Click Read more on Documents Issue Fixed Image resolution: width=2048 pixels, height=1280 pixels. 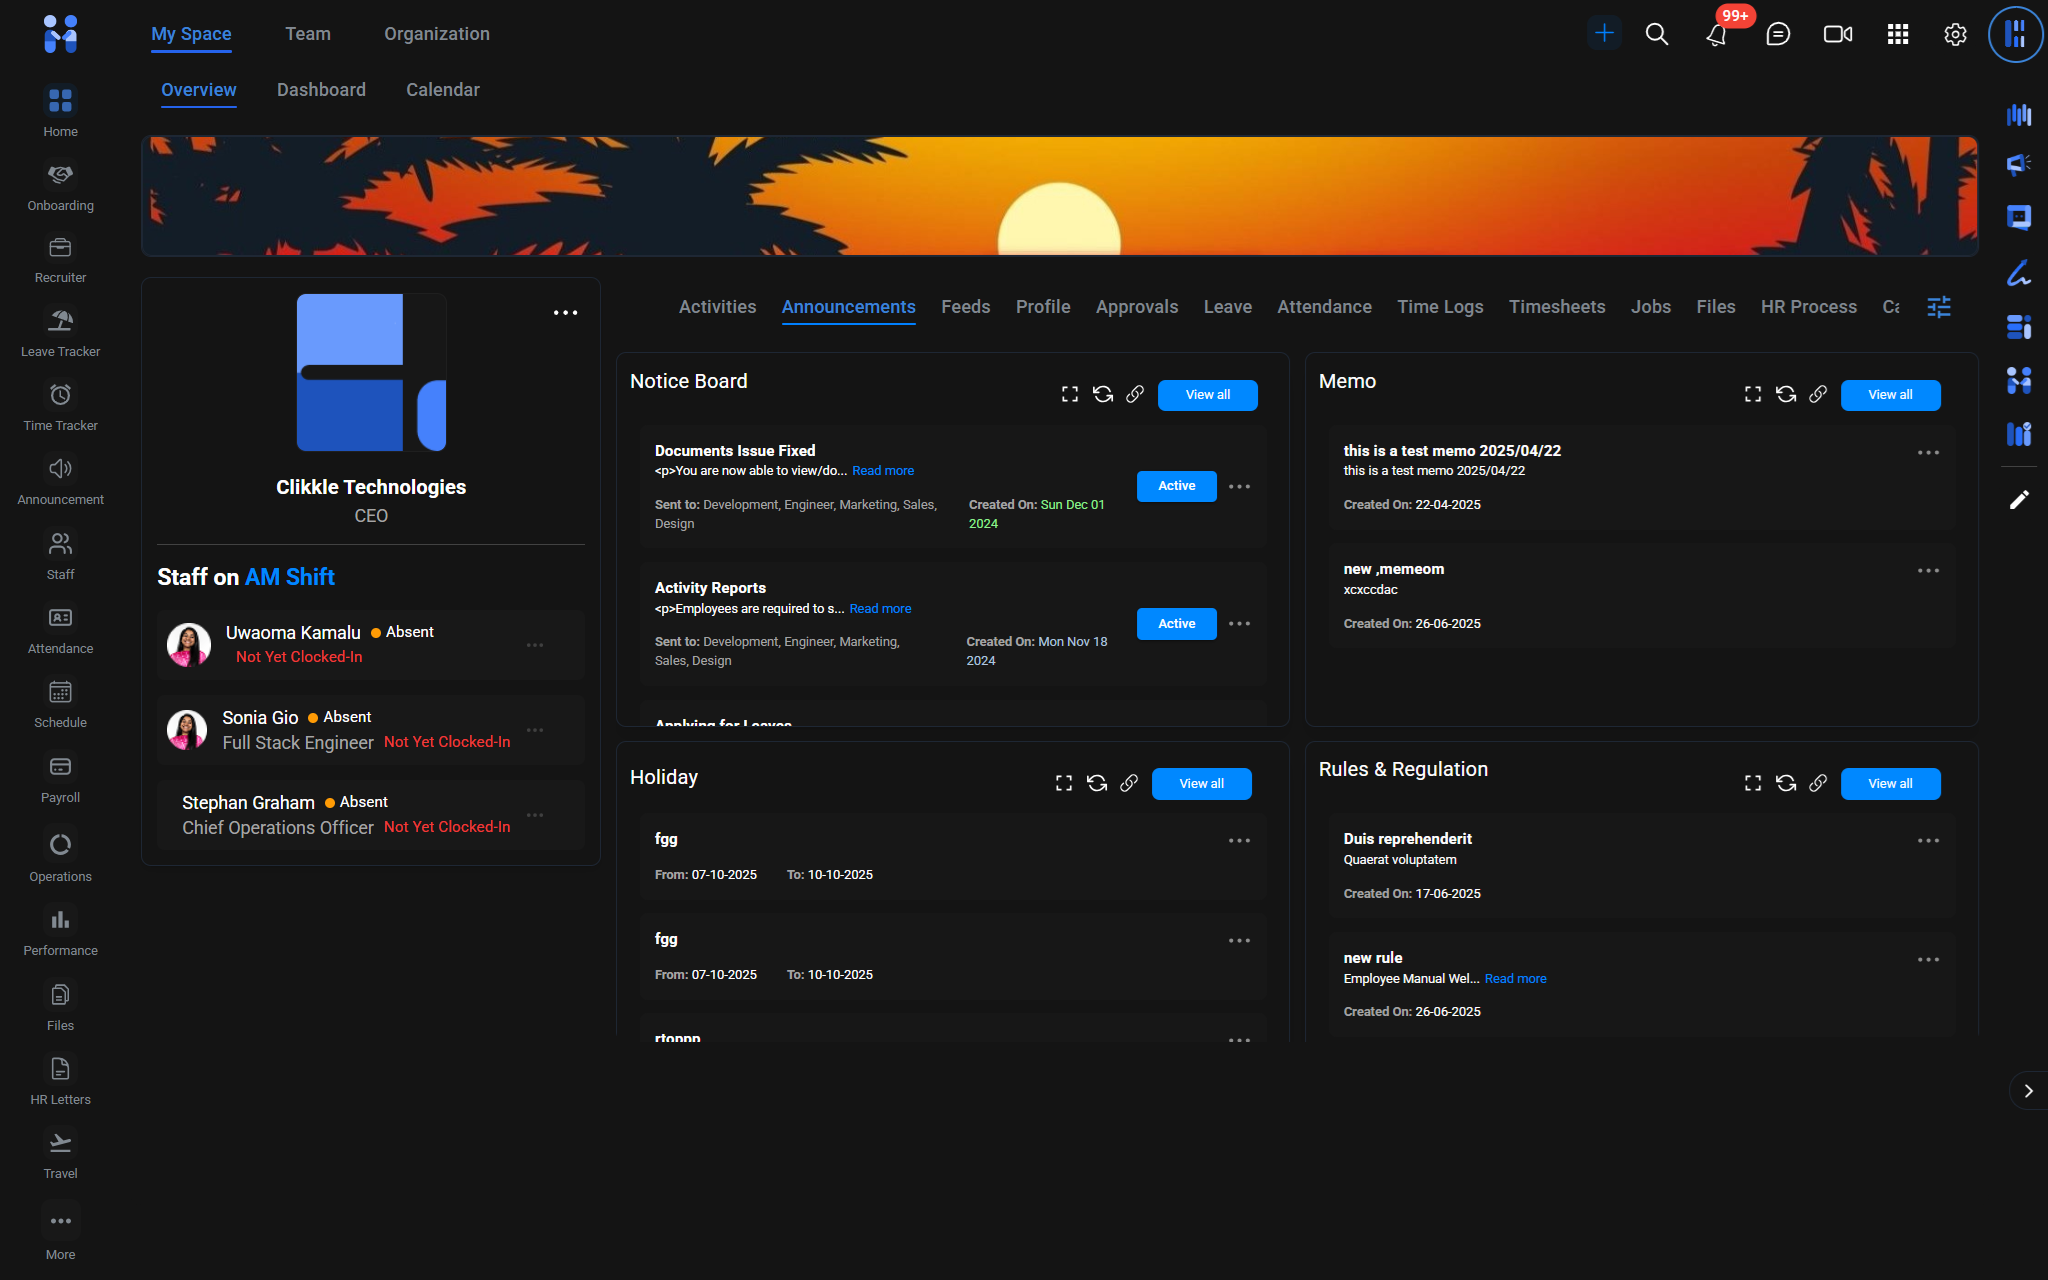click(882, 471)
